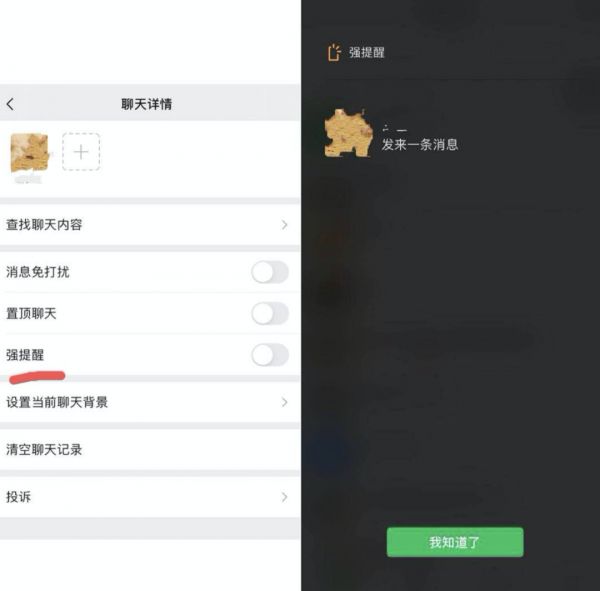Turn on the 强提醒 switch
The width and height of the screenshot is (600, 591).
(x=270, y=355)
